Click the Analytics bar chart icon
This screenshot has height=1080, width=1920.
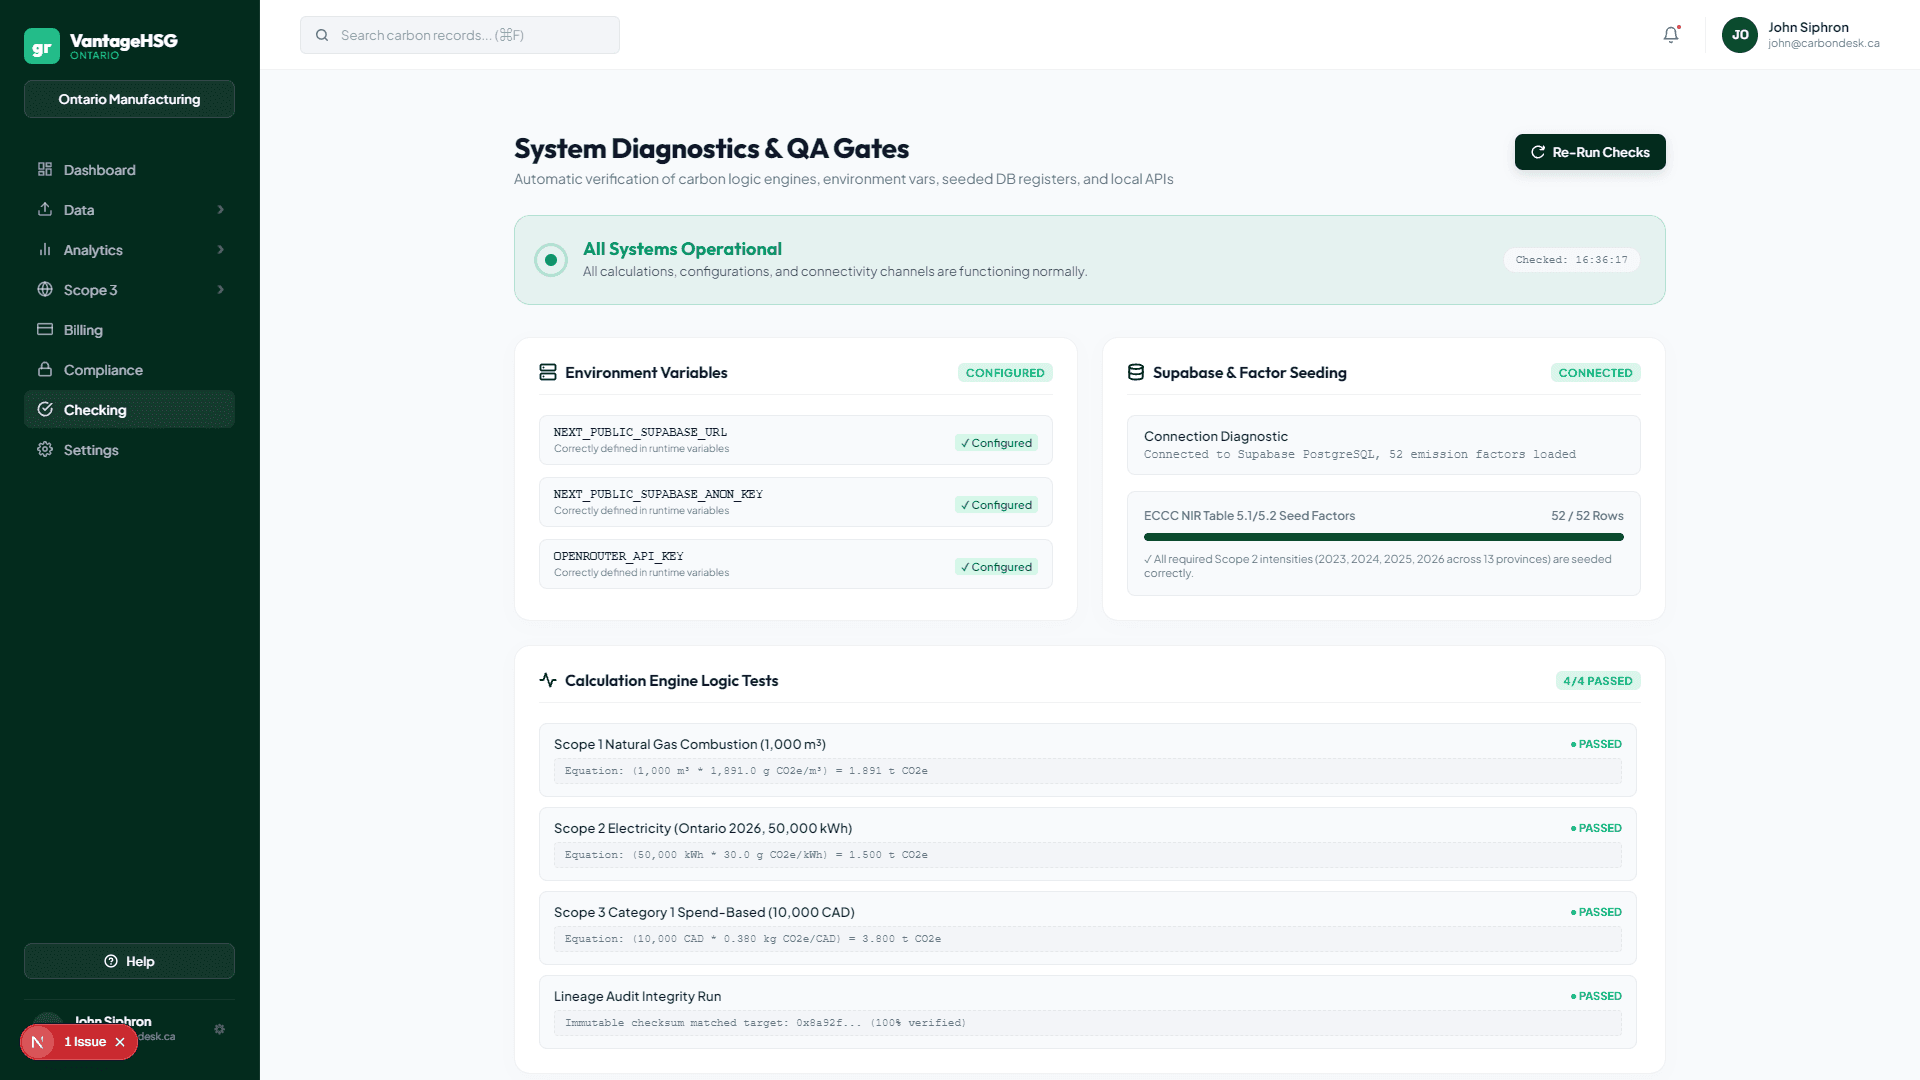pyautogui.click(x=45, y=249)
